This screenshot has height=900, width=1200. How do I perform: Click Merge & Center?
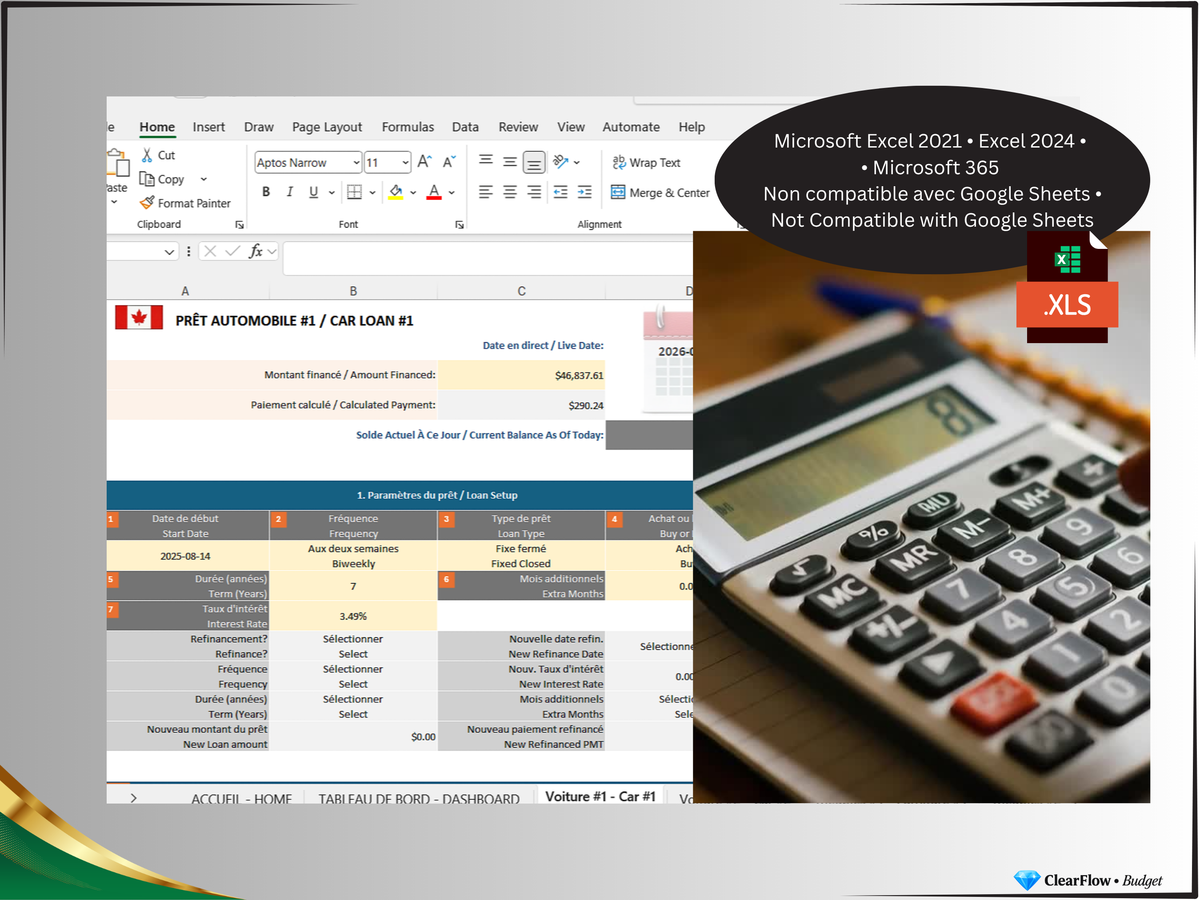[660, 193]
